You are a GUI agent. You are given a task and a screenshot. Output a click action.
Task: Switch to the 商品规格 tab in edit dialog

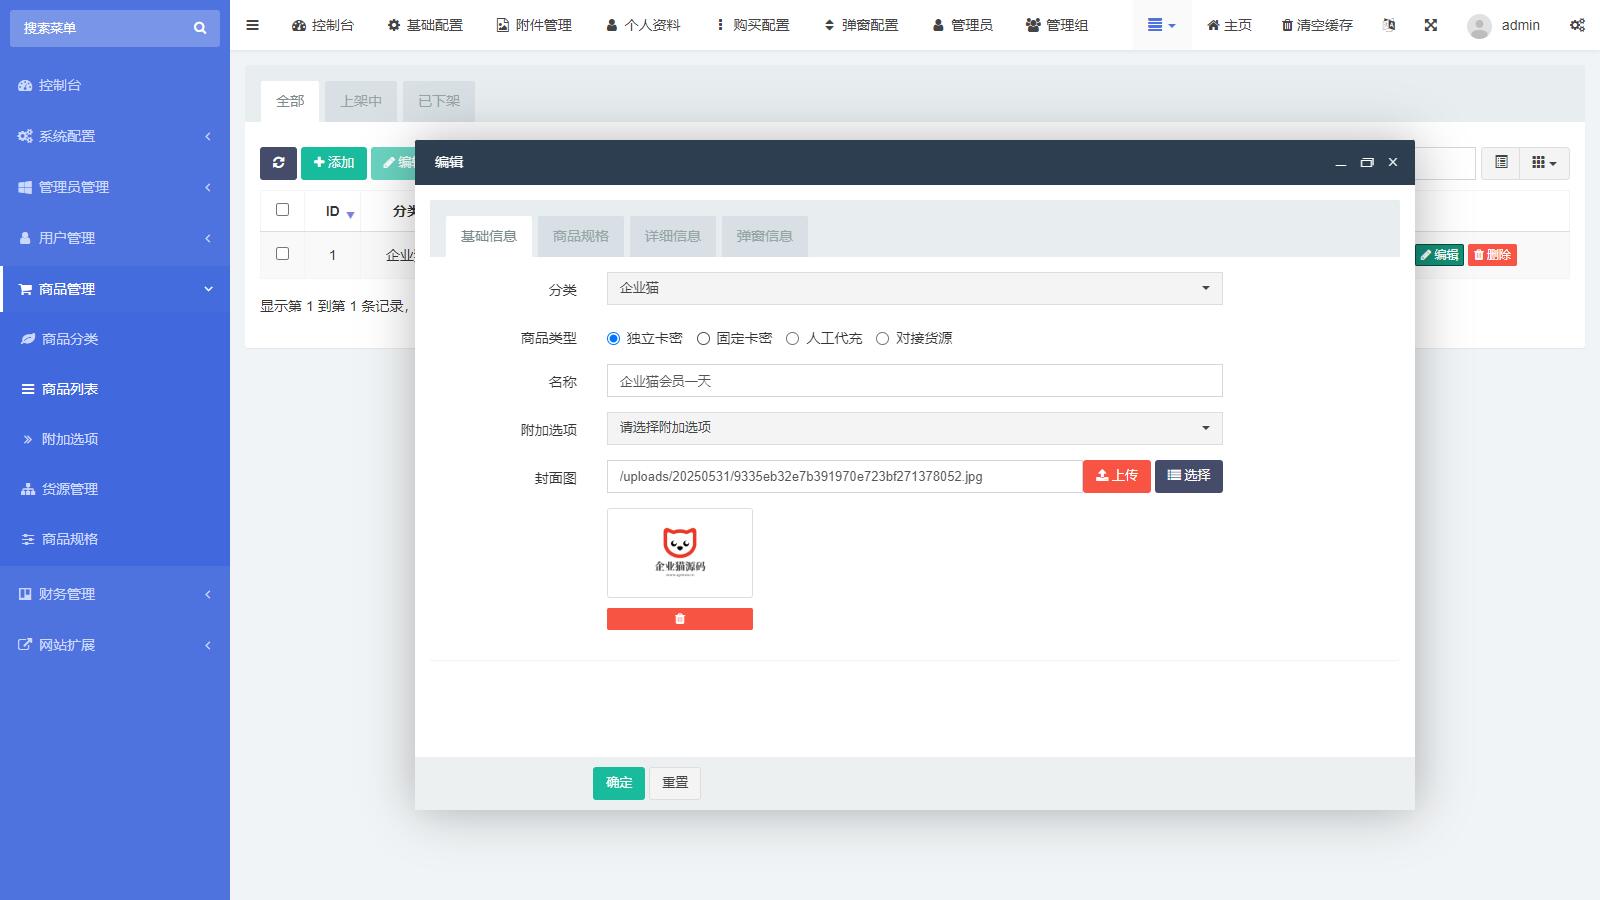[x=580, y=236]
